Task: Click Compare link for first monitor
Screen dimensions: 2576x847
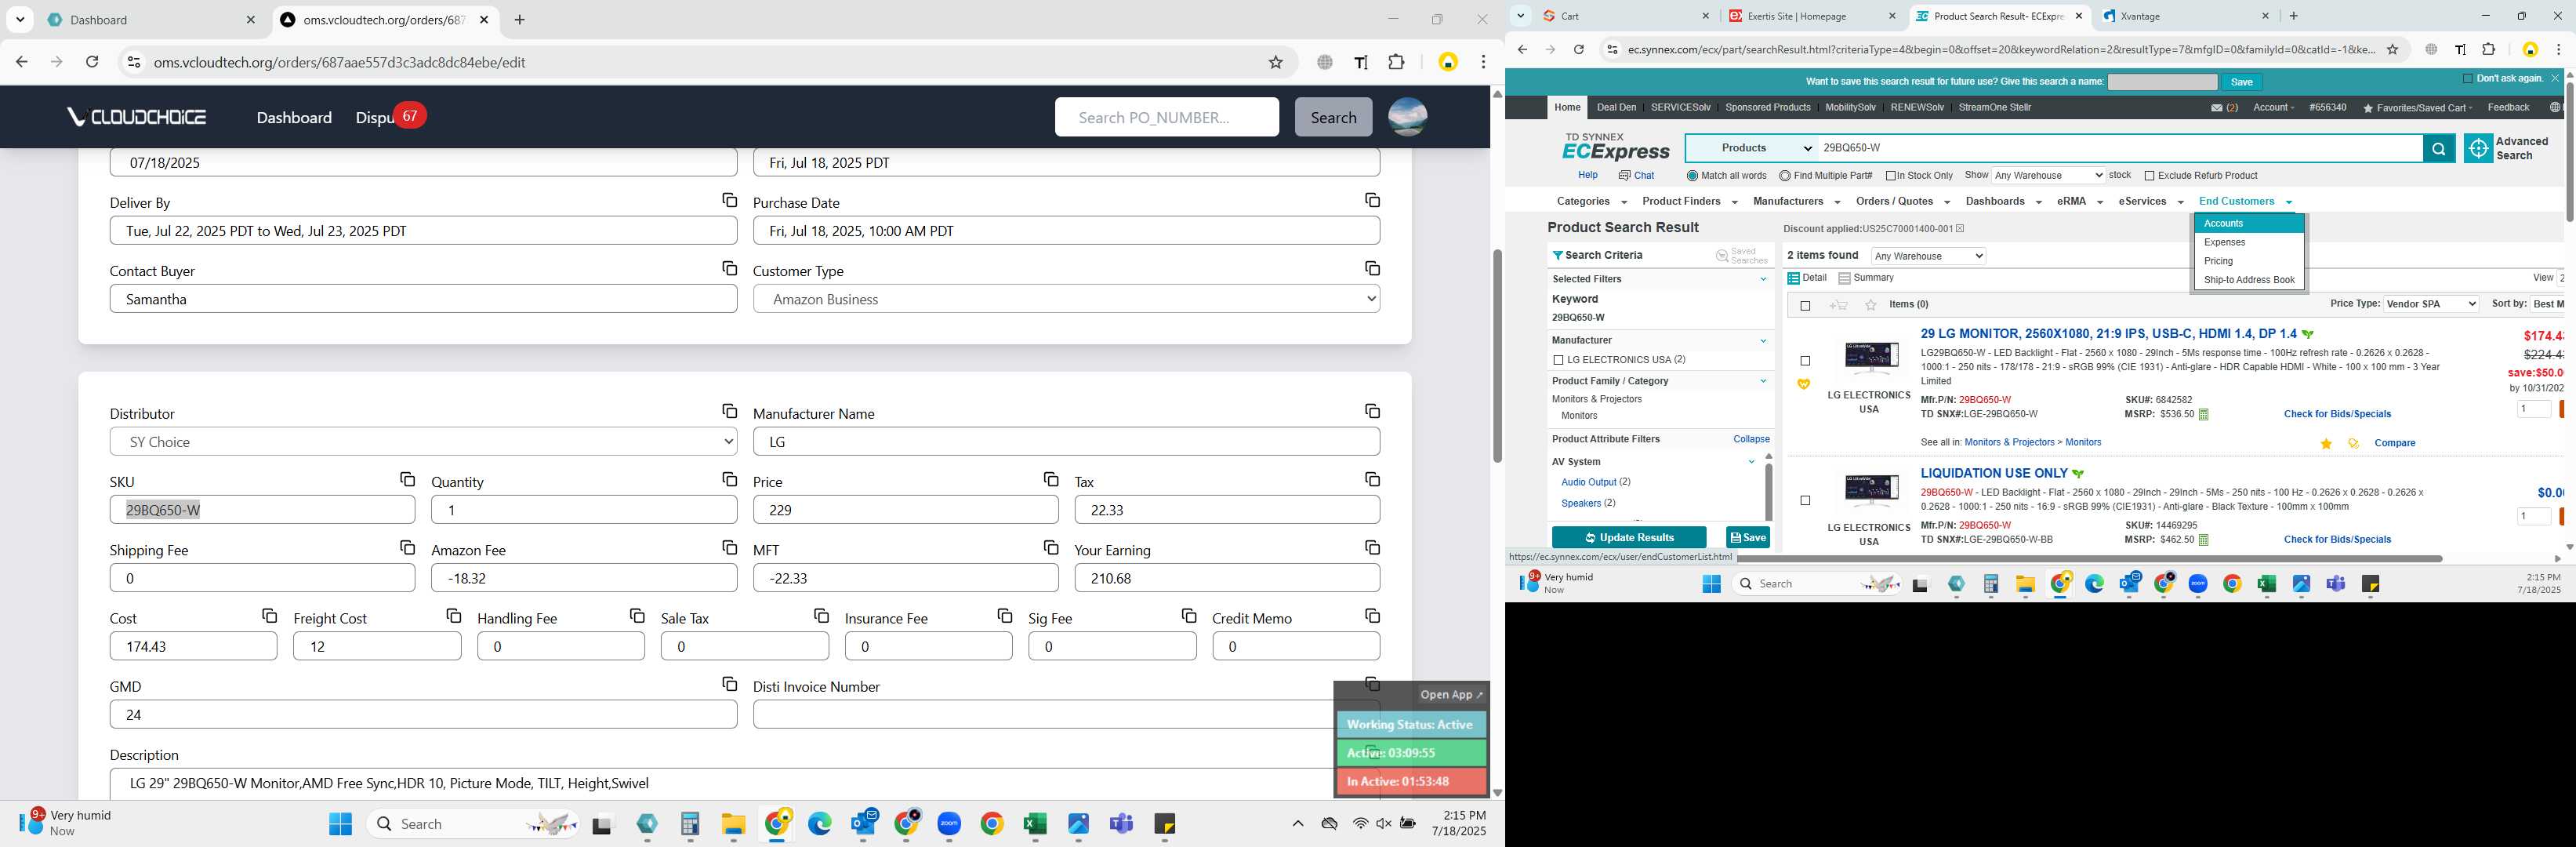Action: [2394, 443]
